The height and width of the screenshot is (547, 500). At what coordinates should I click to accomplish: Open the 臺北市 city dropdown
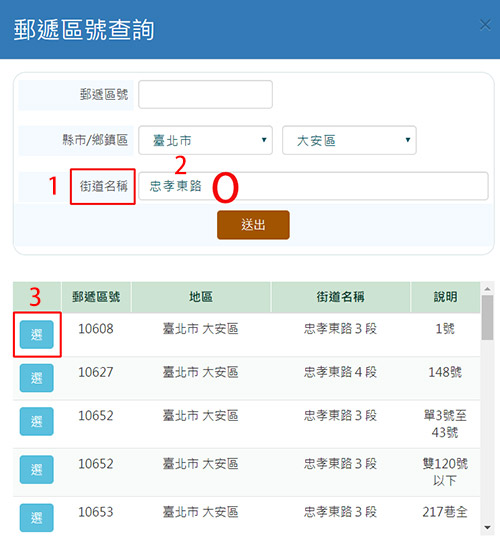point(206,140)
